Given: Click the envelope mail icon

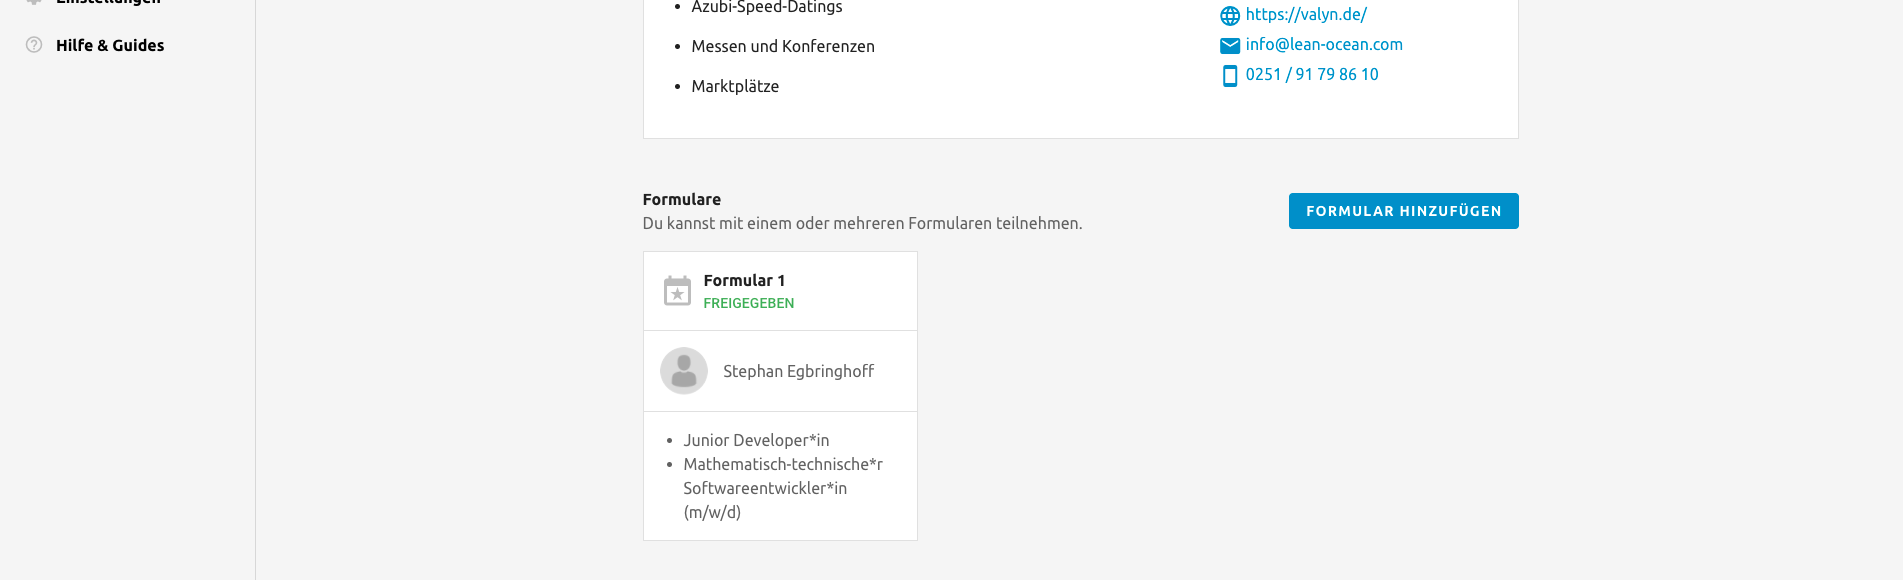Looking at the screenshot, I should (1230, 45).
